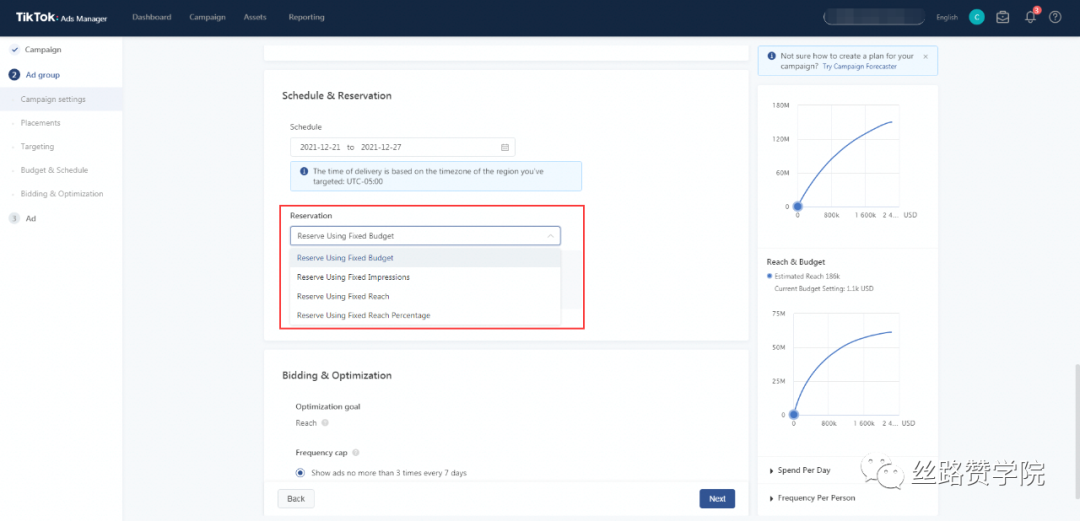This screenshot has width=1080, height=521.
Task: Choose Reserve Using Fixed Impressions option
Action: coord(353,277)
